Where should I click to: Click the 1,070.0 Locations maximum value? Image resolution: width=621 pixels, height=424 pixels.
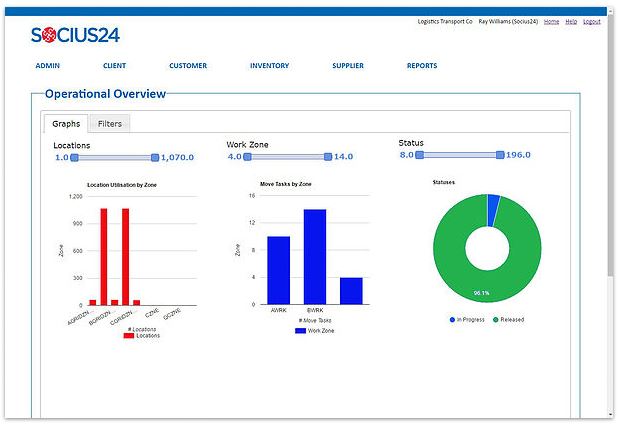click(x=177, y=158)
